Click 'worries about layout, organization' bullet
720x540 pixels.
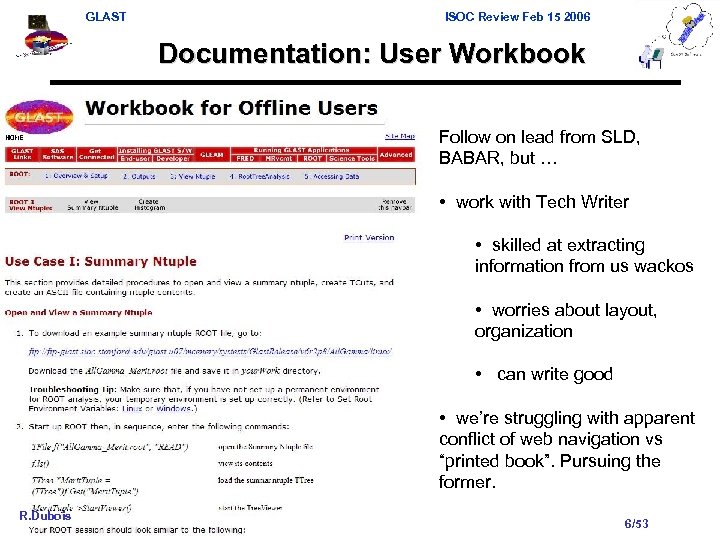click(x=566, y=321)
